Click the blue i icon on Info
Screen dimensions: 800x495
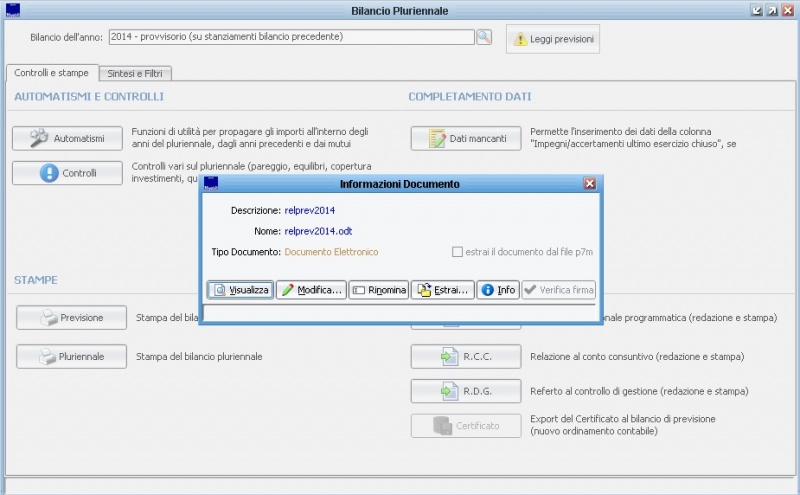click(488, 290)
